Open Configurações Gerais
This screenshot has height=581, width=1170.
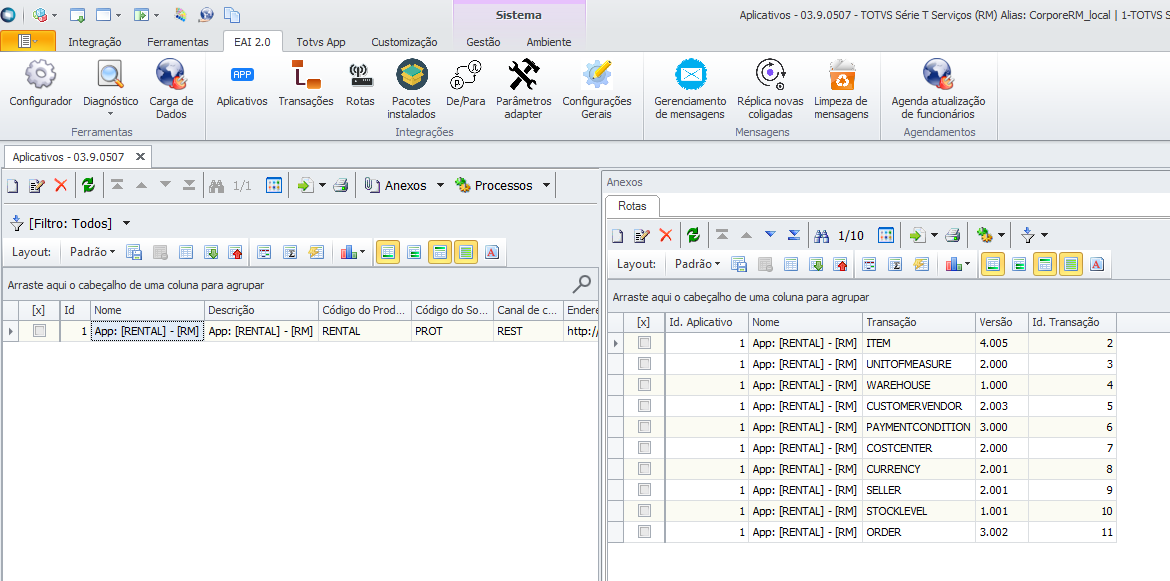[x=597, y=88]
